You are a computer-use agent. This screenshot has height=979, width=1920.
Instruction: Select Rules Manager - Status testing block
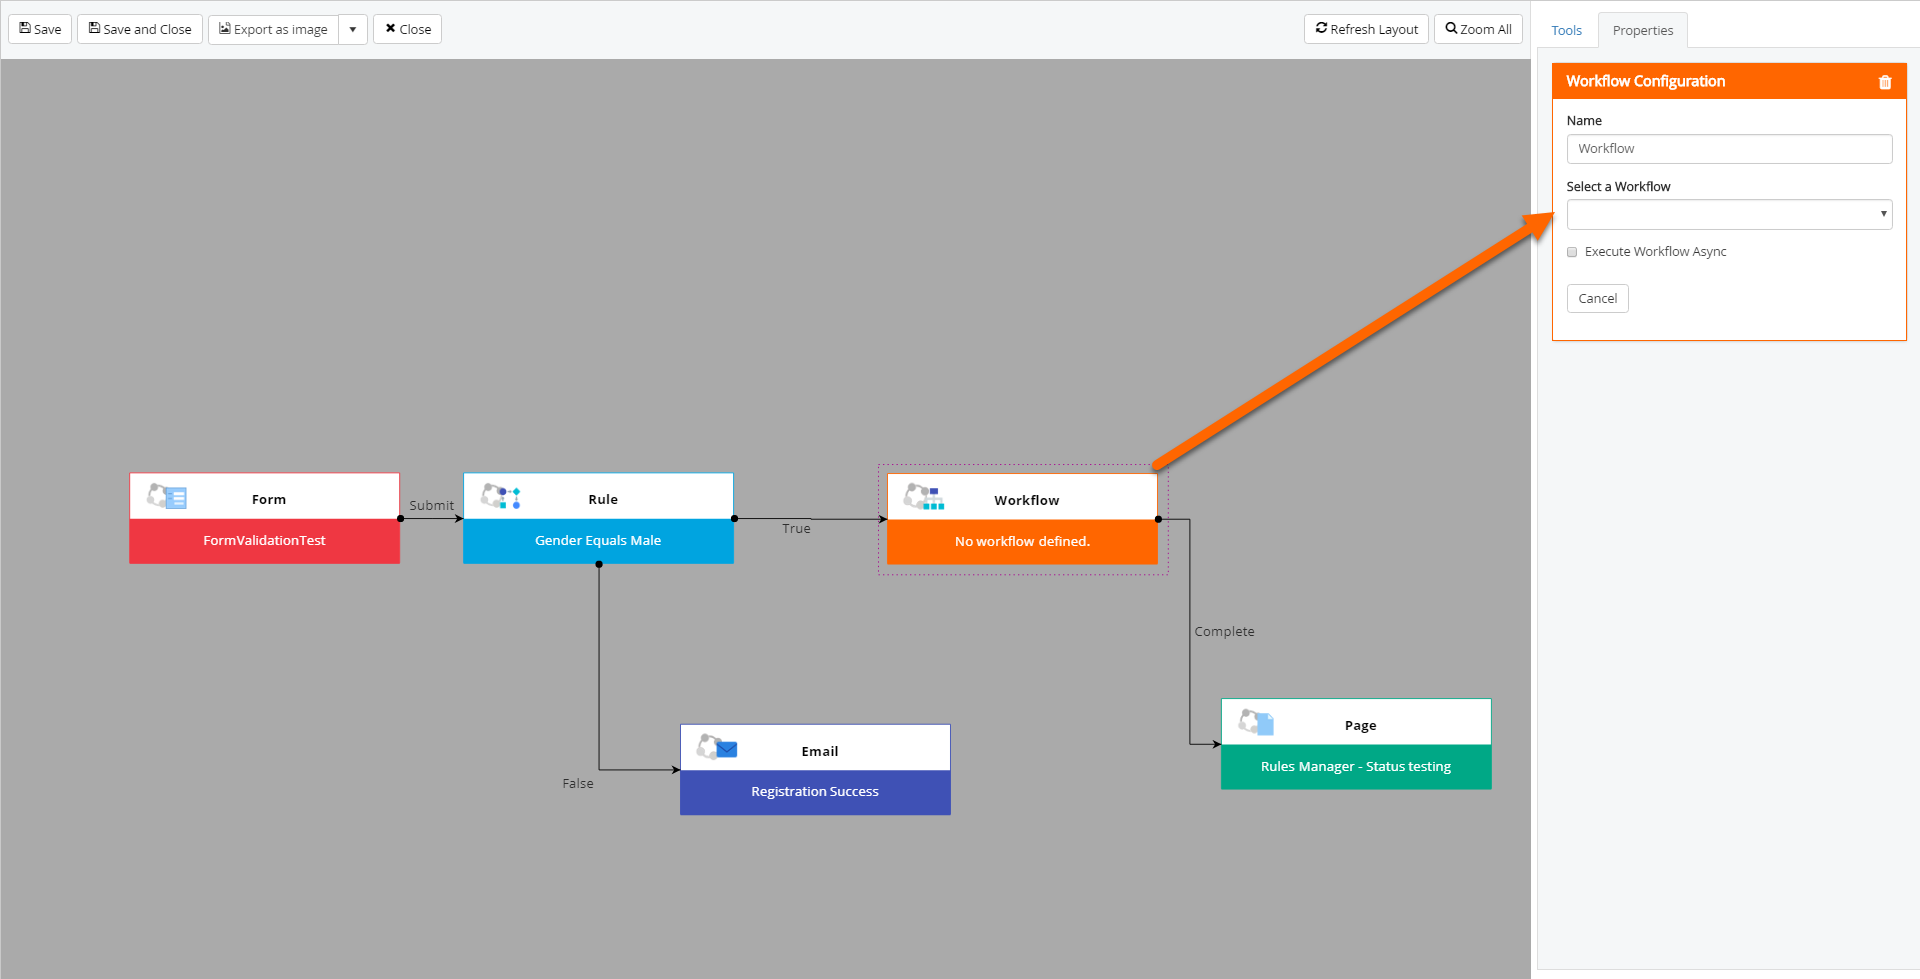[1356, 767]
